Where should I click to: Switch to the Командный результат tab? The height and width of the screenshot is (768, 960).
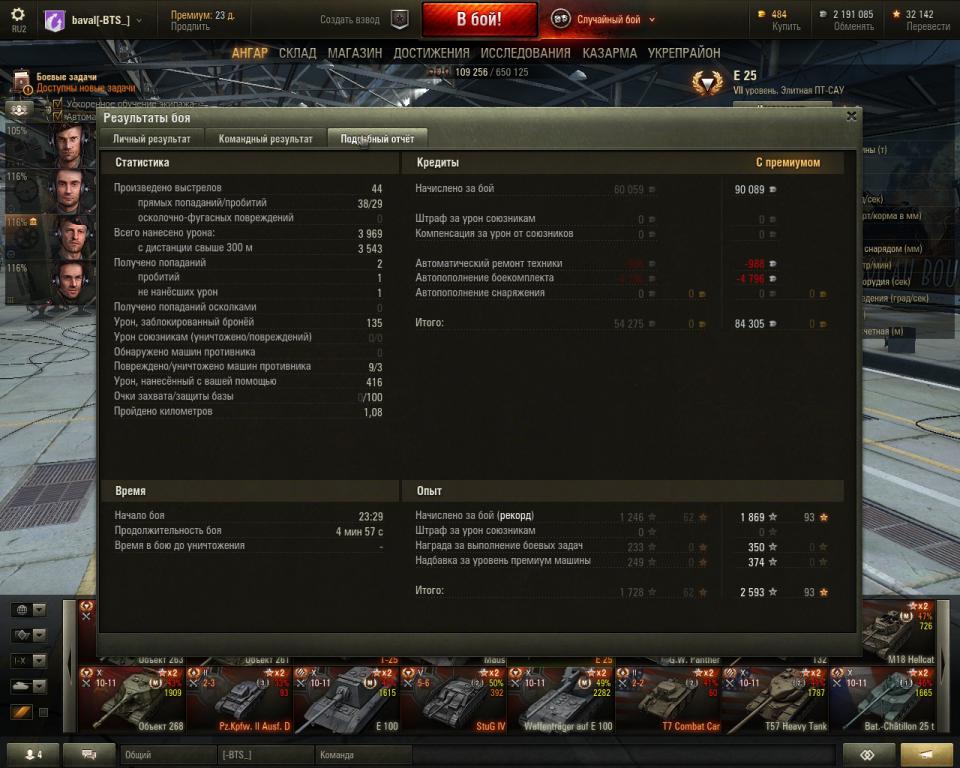point(266,139)
